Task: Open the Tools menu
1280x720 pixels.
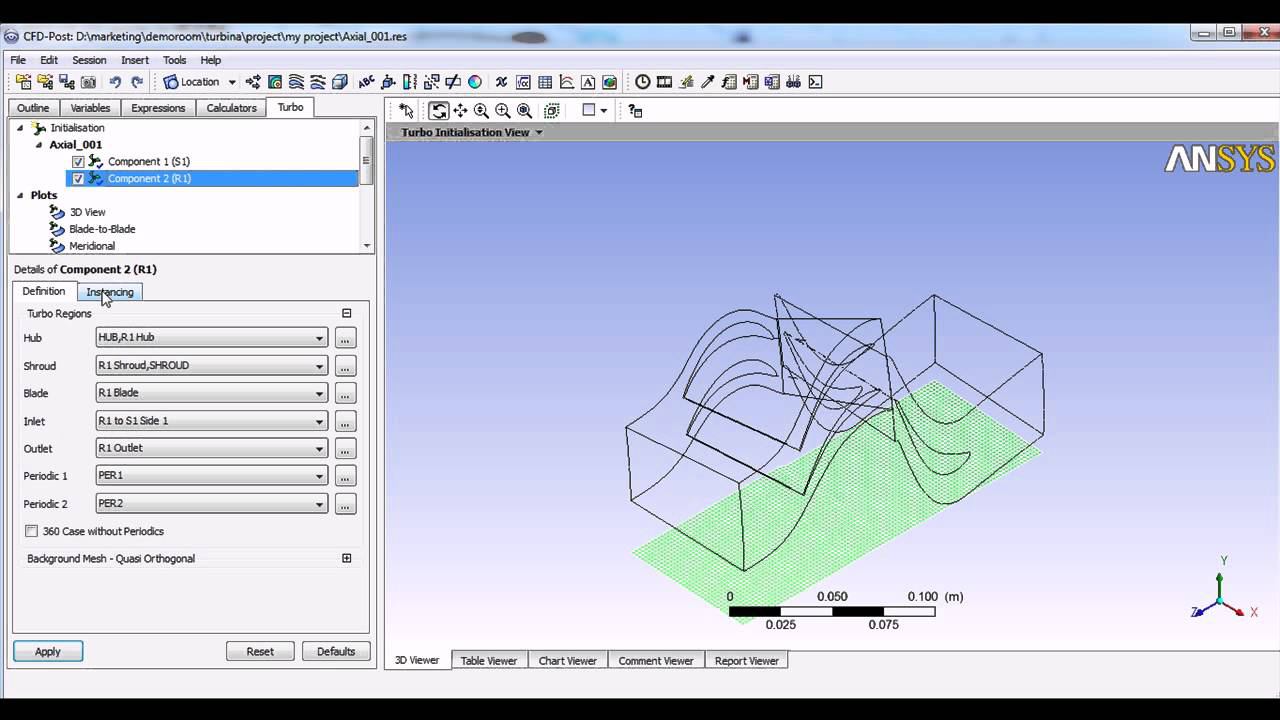Action: click(175, 60)
